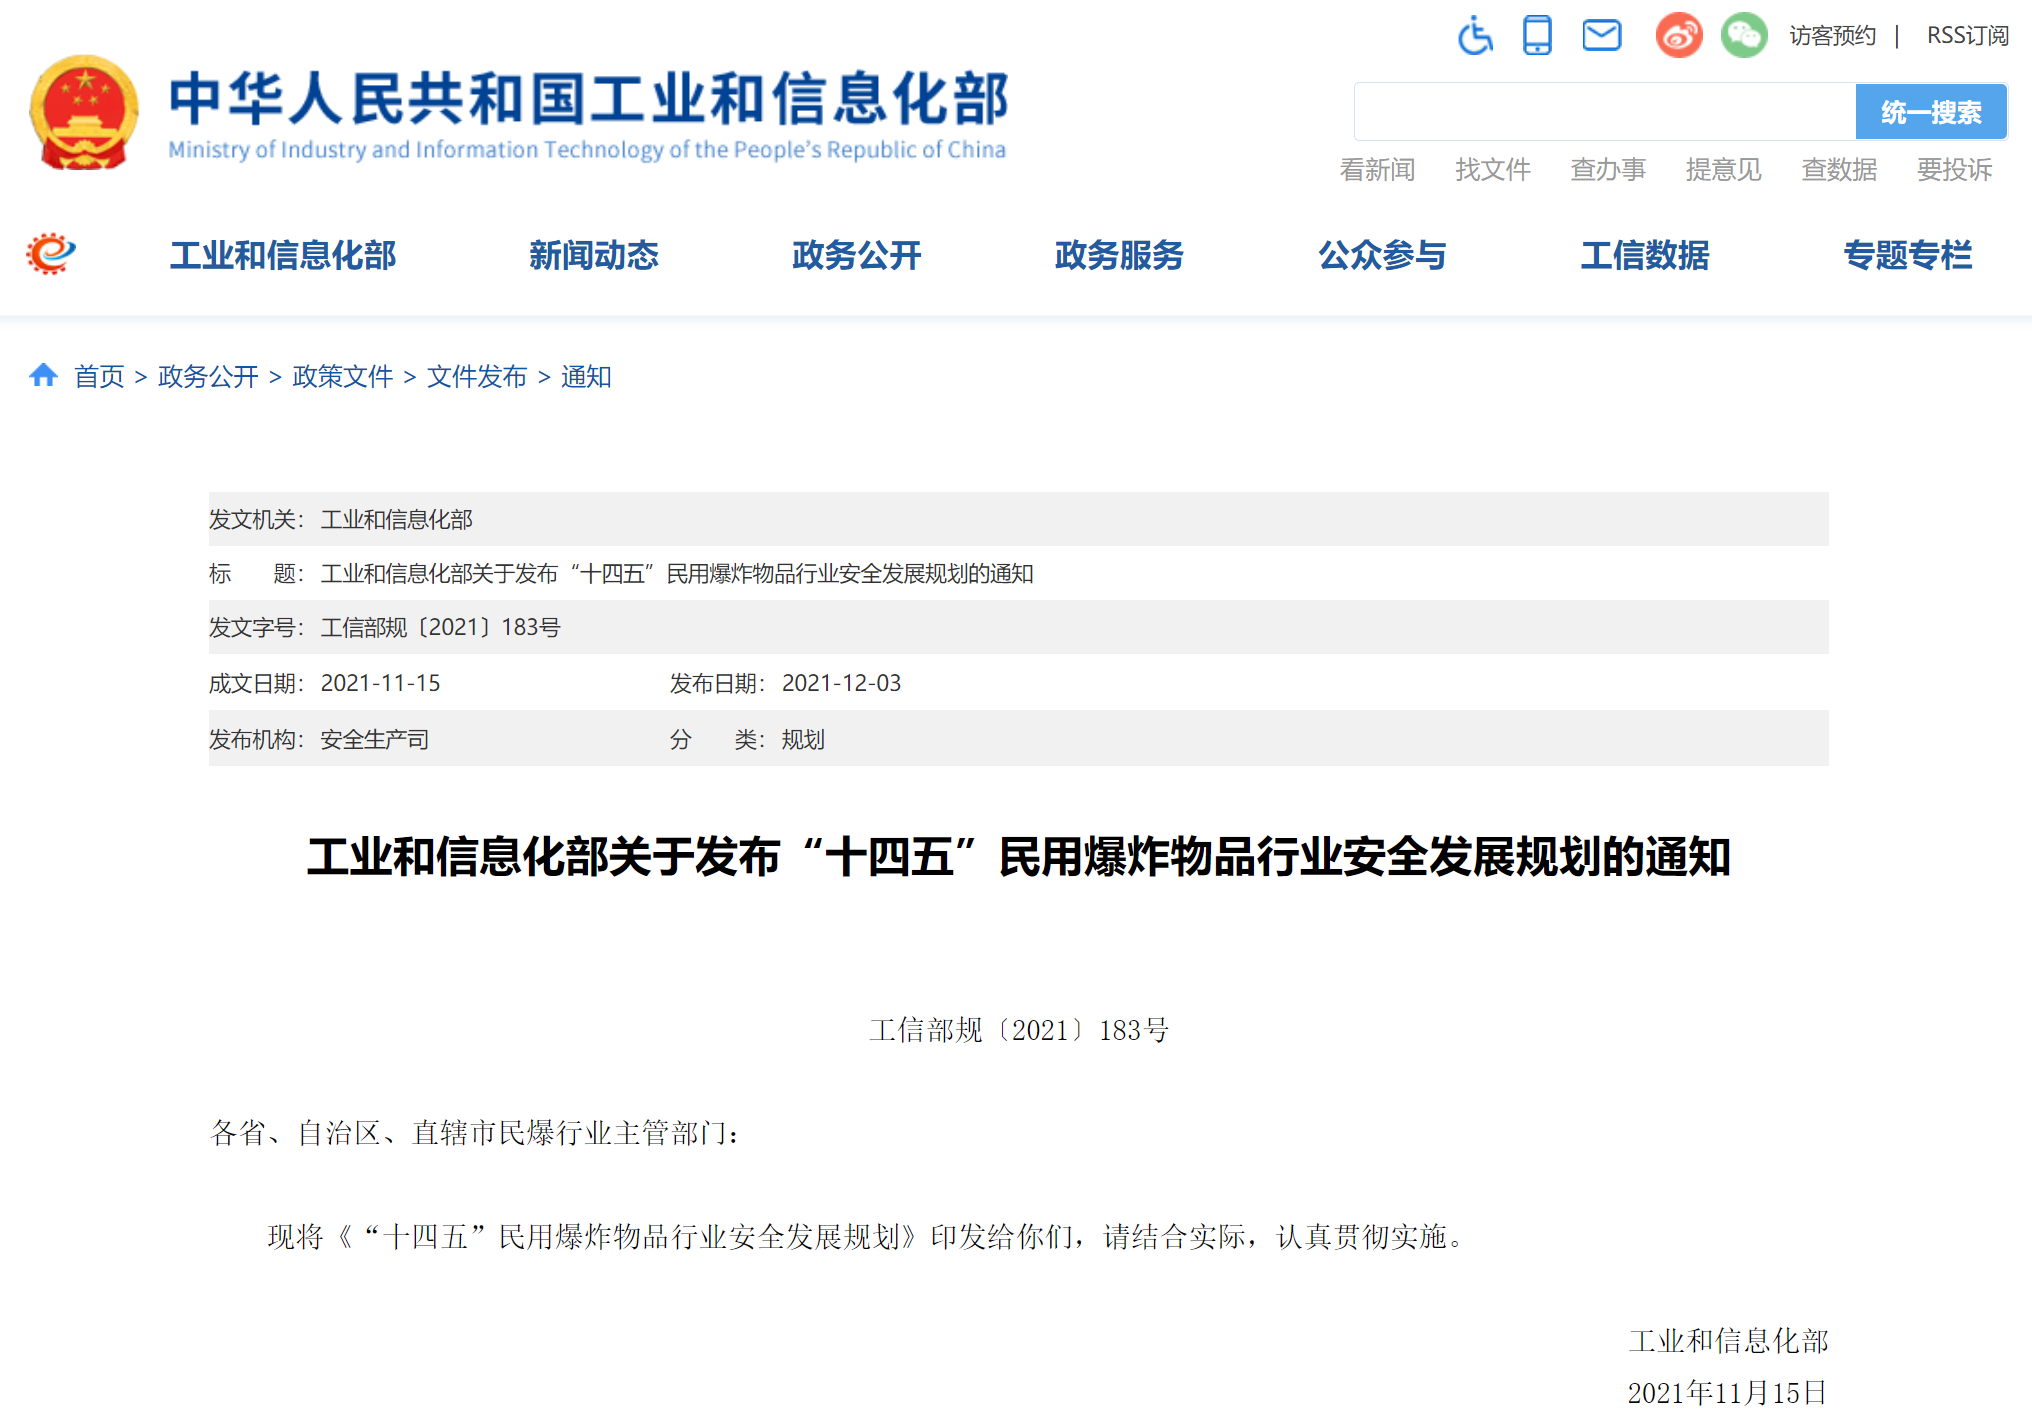Open 公众参与 nav menu

pyautogui.click(x=1382, y=255)
